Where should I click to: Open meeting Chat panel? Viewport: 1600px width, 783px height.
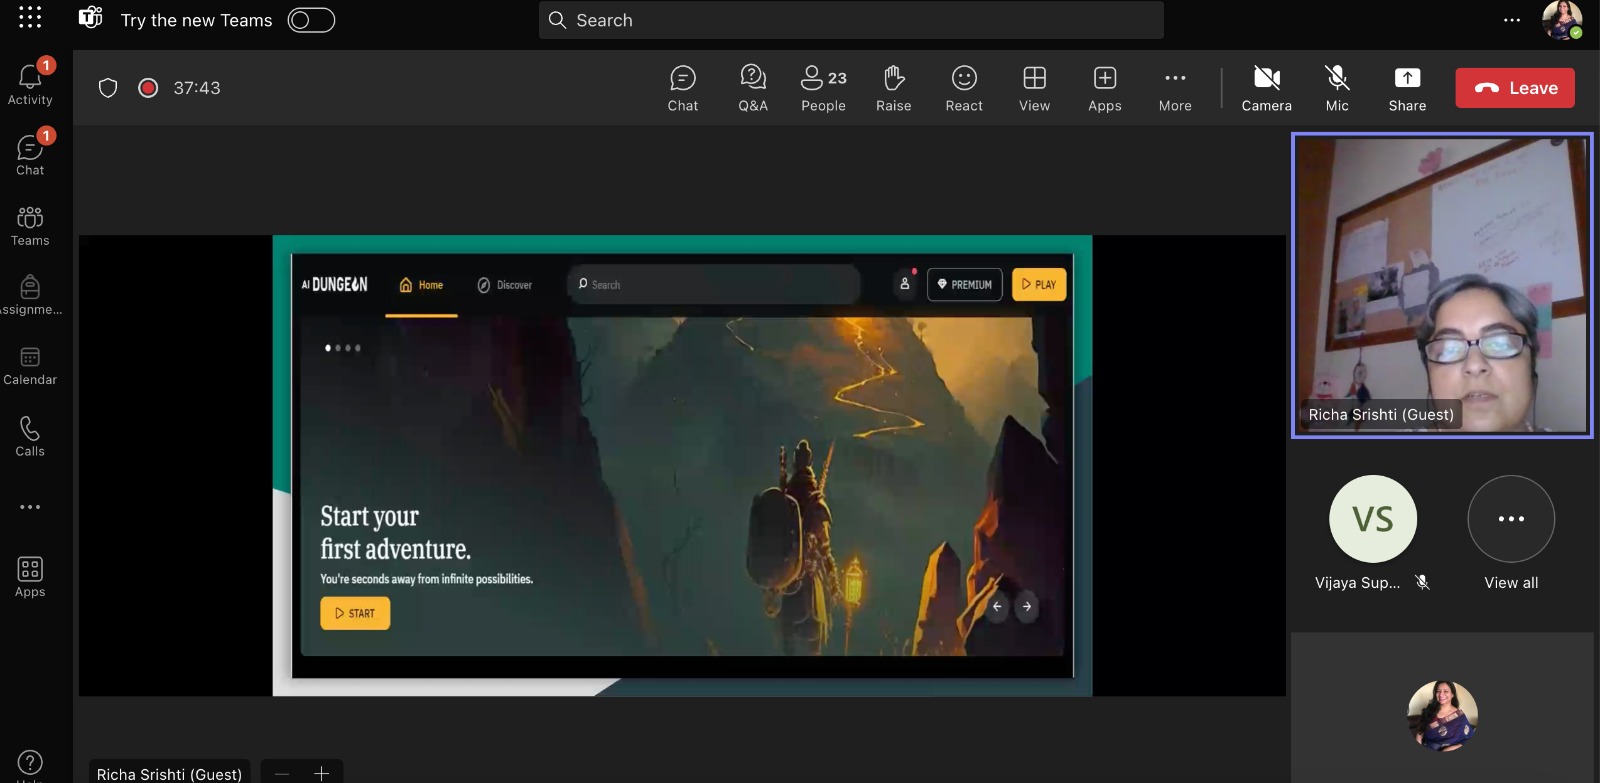click(x=683, y=88)
